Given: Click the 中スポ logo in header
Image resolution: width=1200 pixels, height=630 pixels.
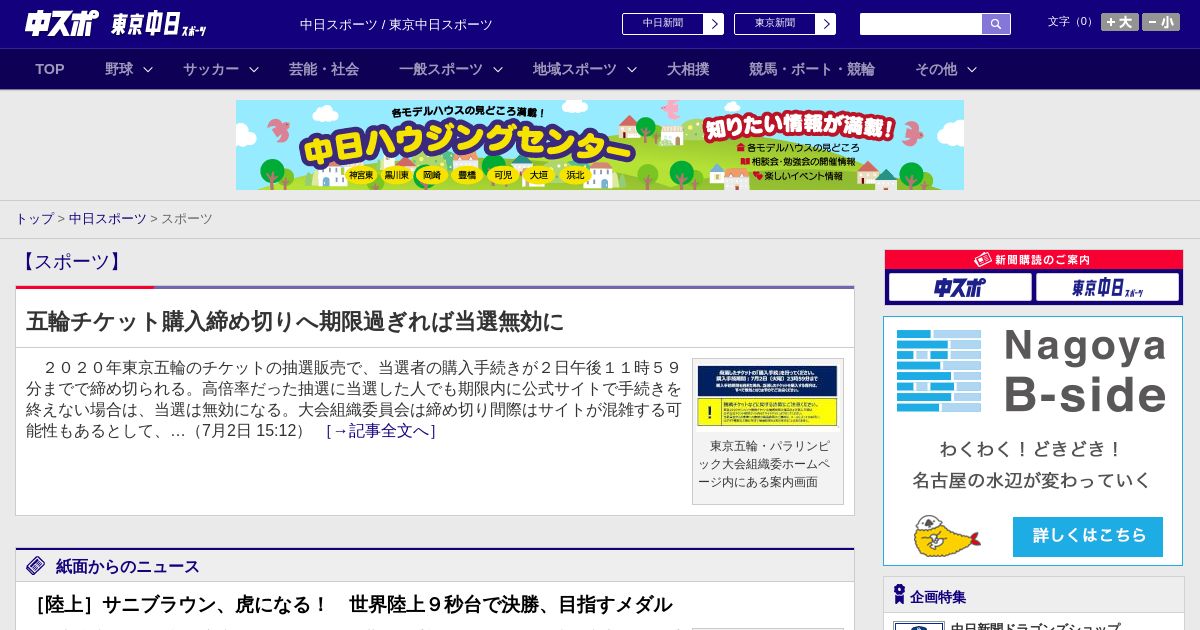Looking at the screenshot, I should coord(62,23).
